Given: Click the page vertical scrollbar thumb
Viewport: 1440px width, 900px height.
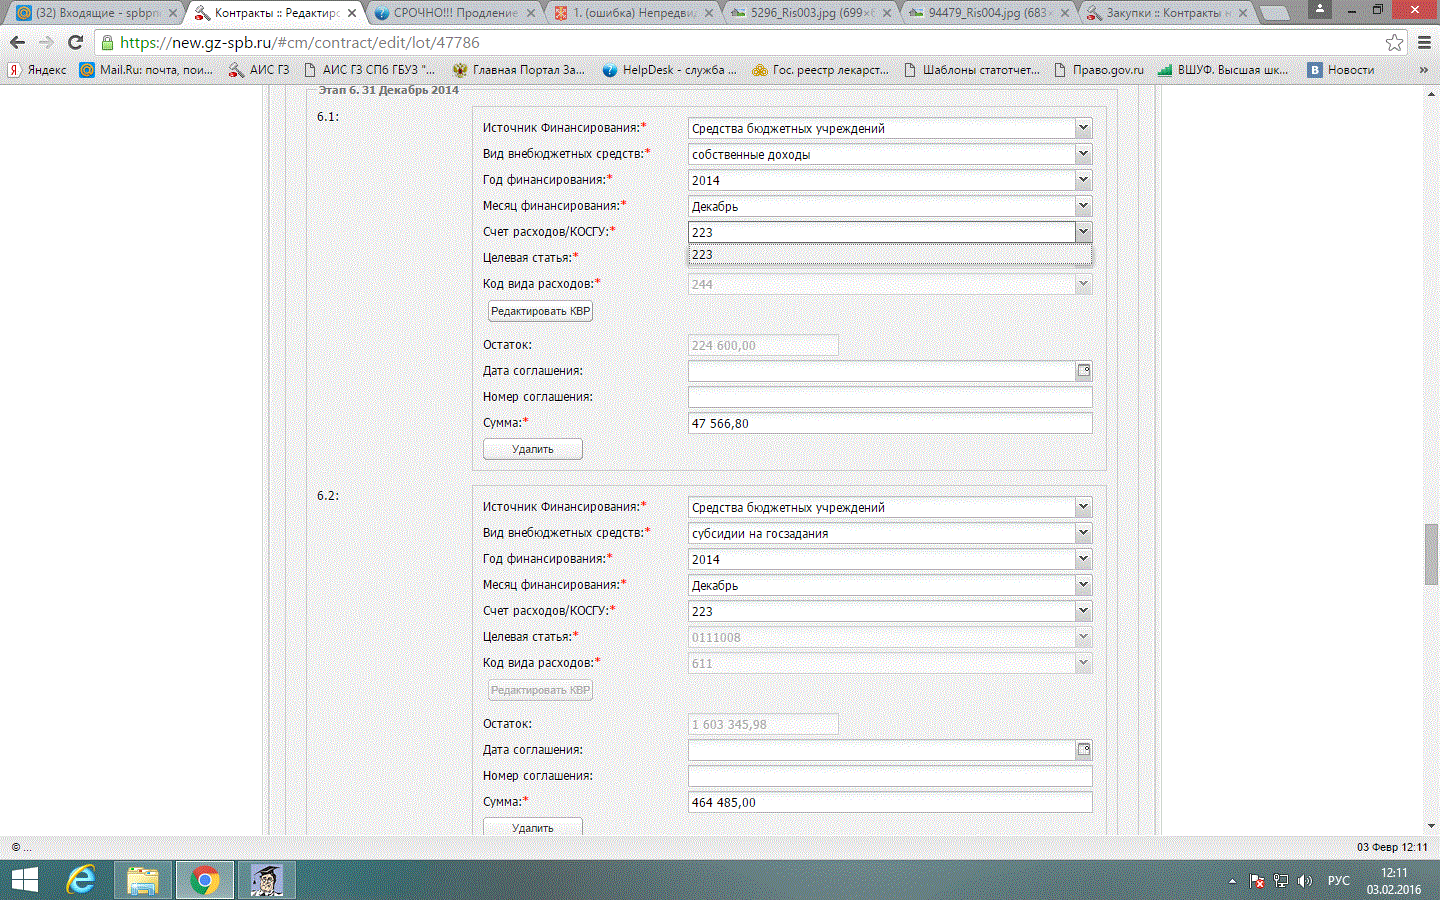Looking at the screenshot, I should [1431, 553].
